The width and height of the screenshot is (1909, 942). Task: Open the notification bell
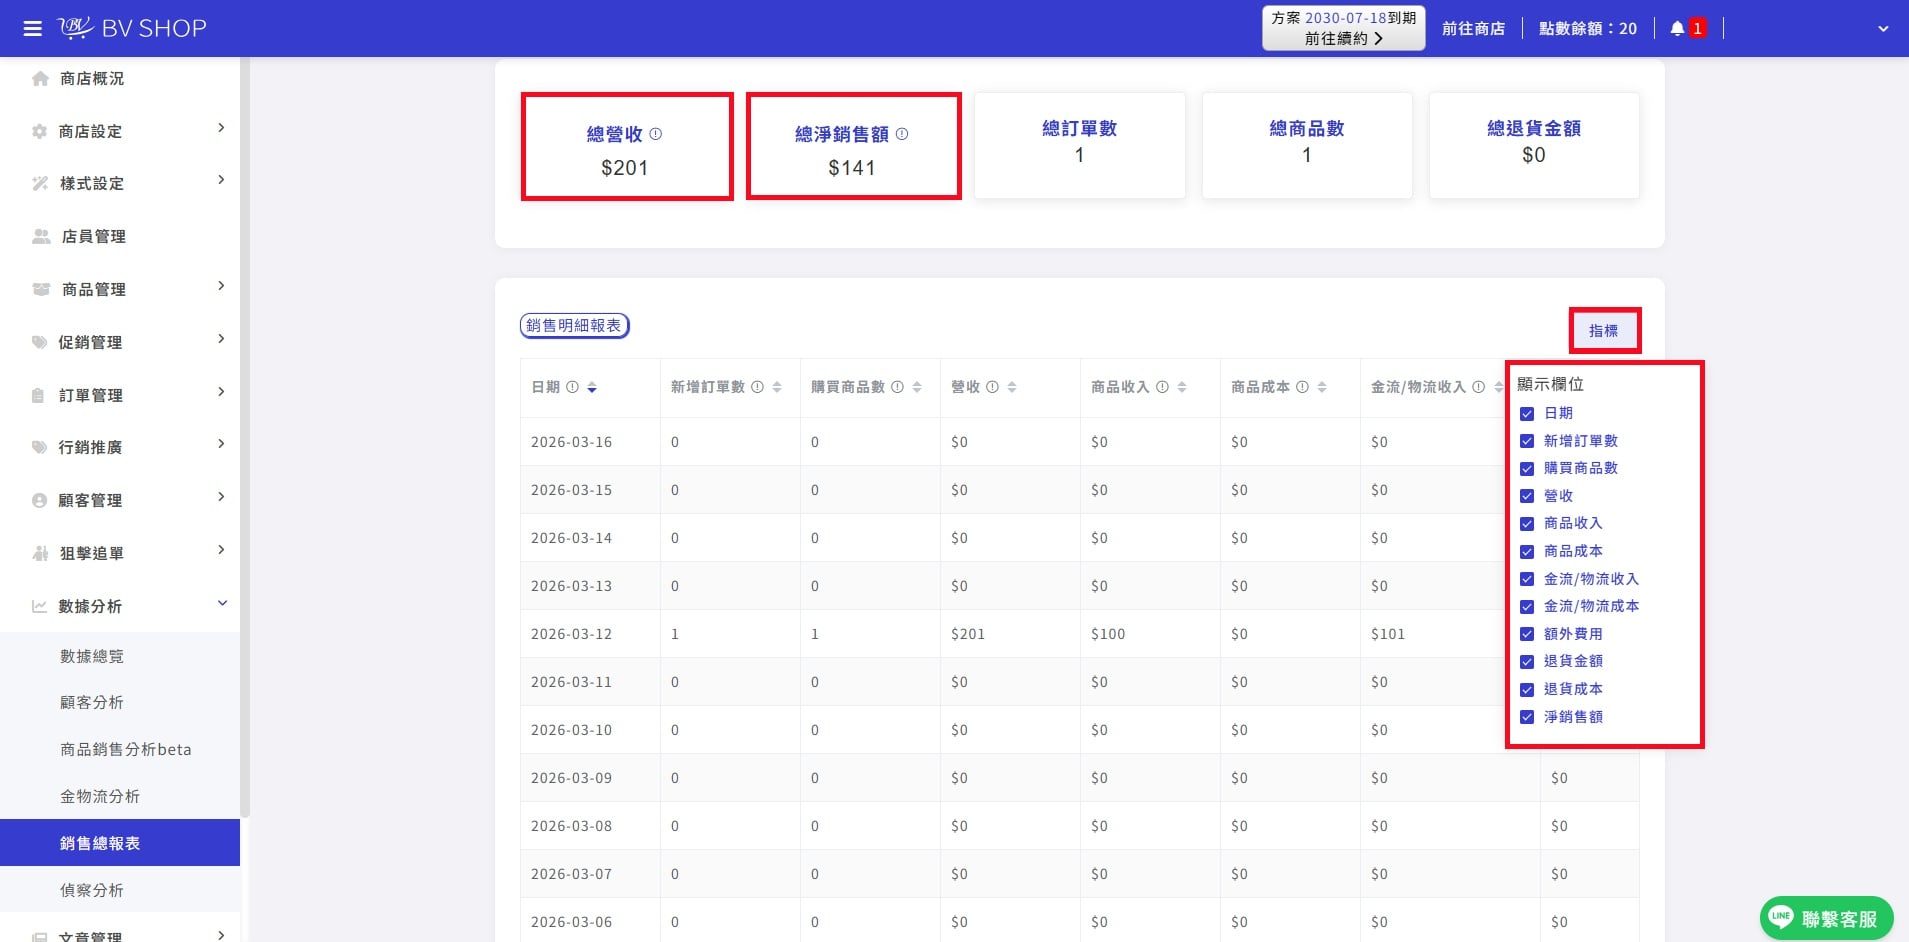click(x=1677, y=29)
